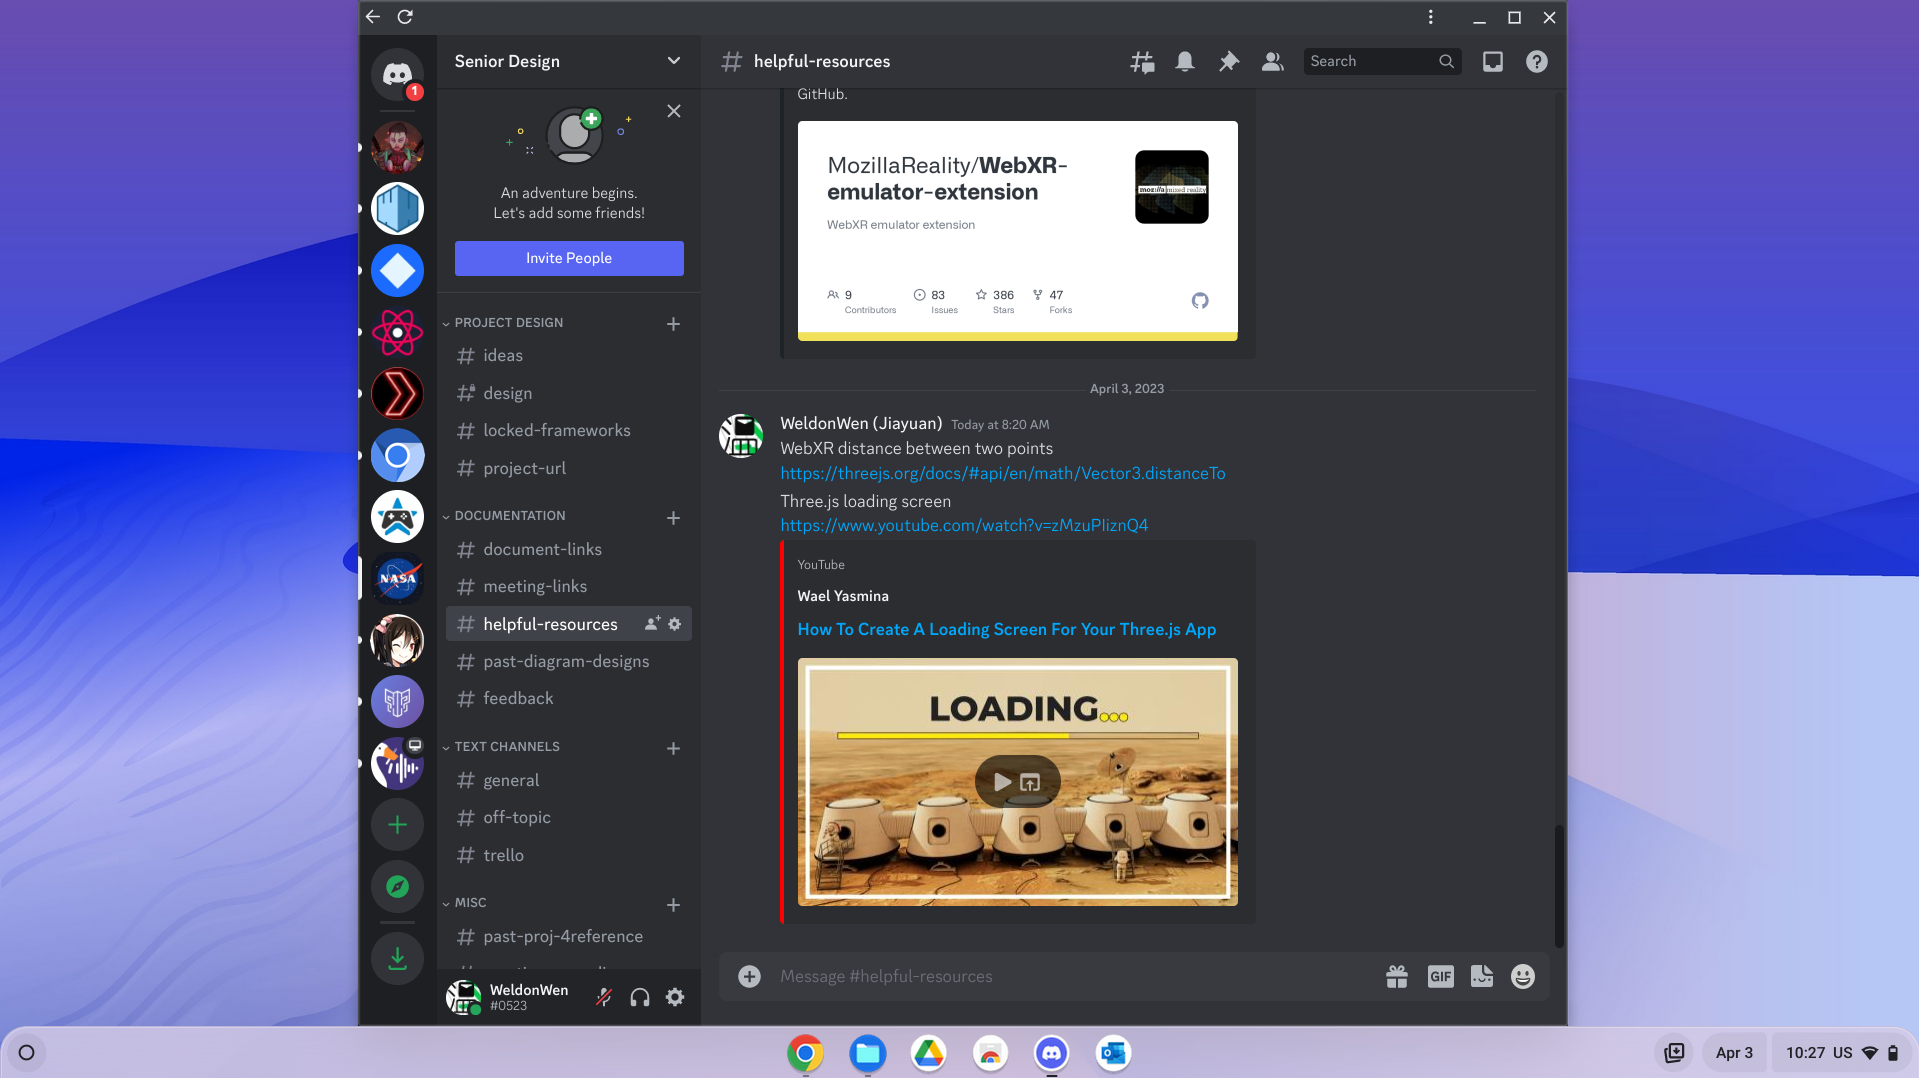Screen dimensions: 1919x1078
Task: Play the embedded YouTube loading video
Action: [1002, 782]
